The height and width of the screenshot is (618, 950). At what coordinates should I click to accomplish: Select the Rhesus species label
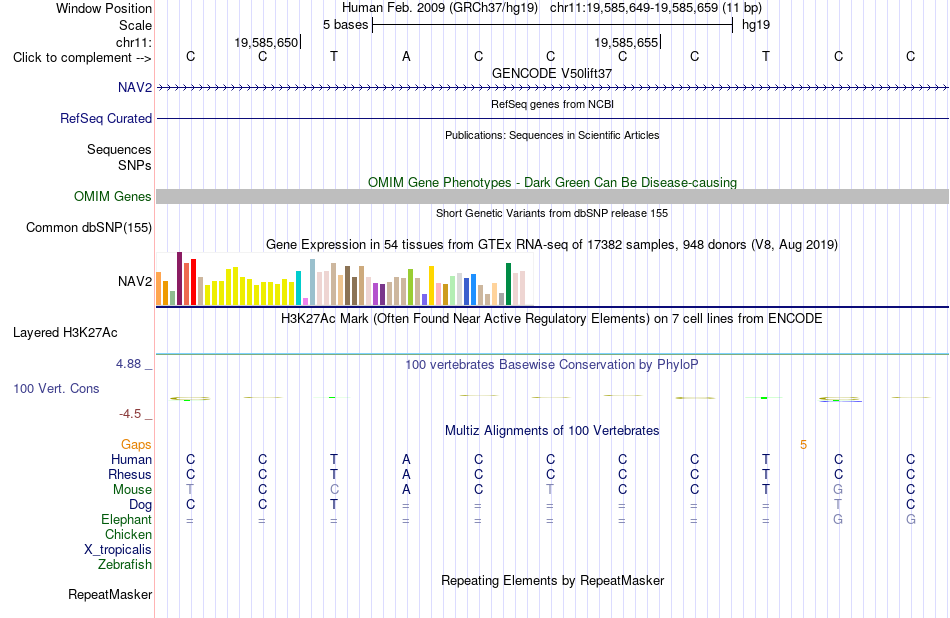[130, 474]
